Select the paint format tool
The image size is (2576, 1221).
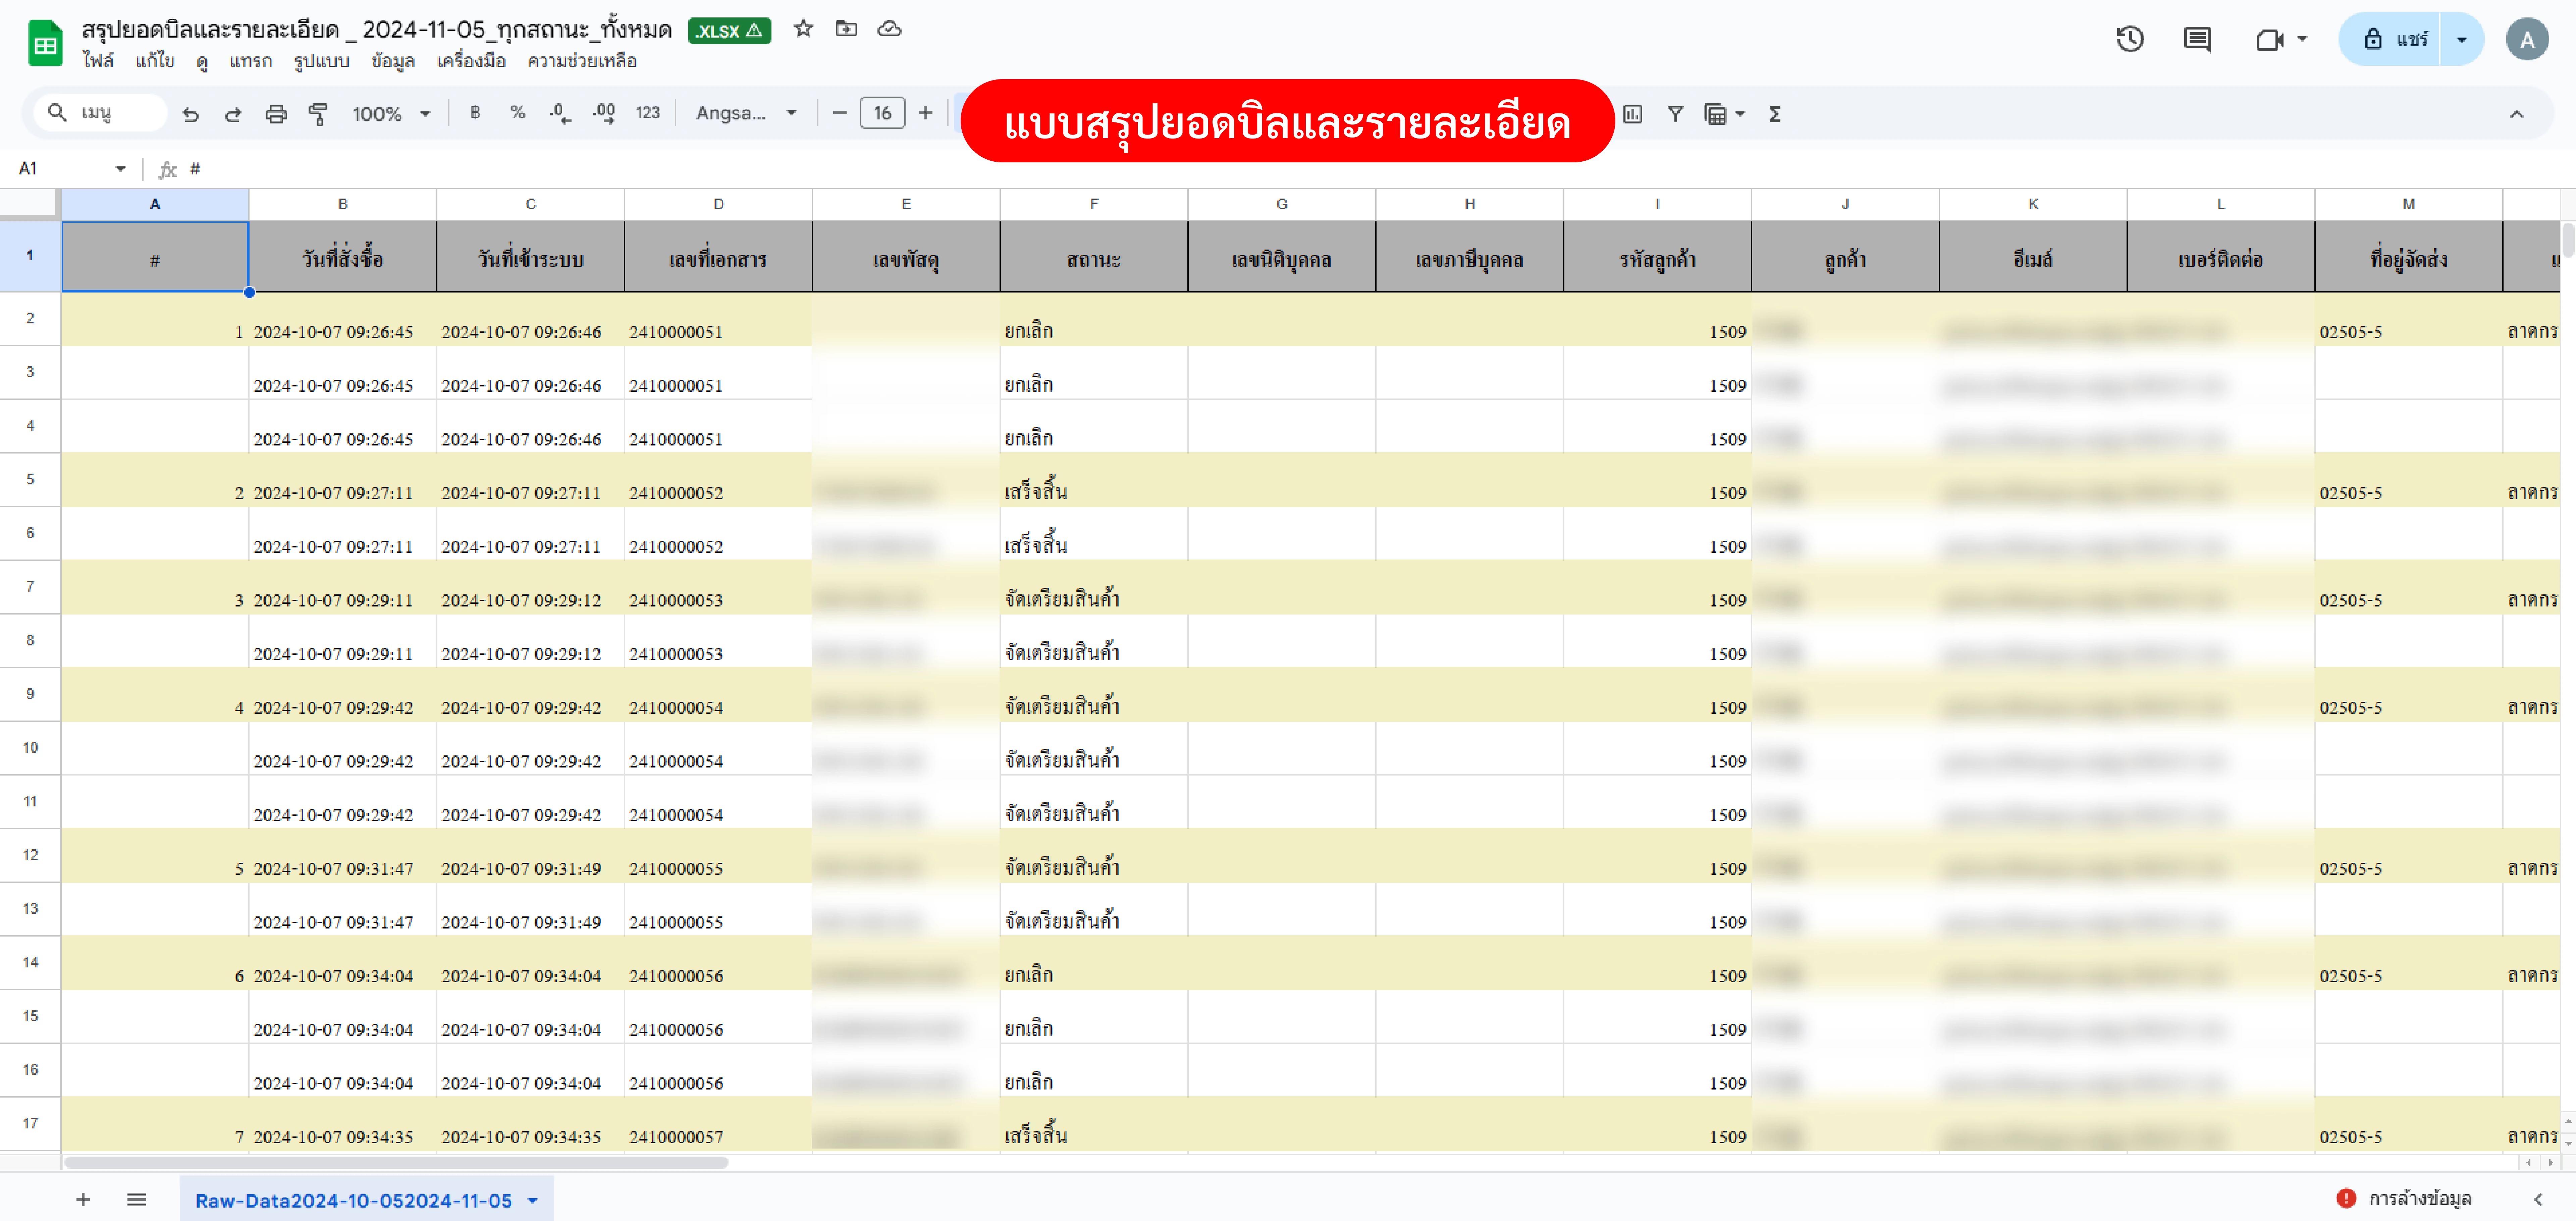[x=318, y=114]
